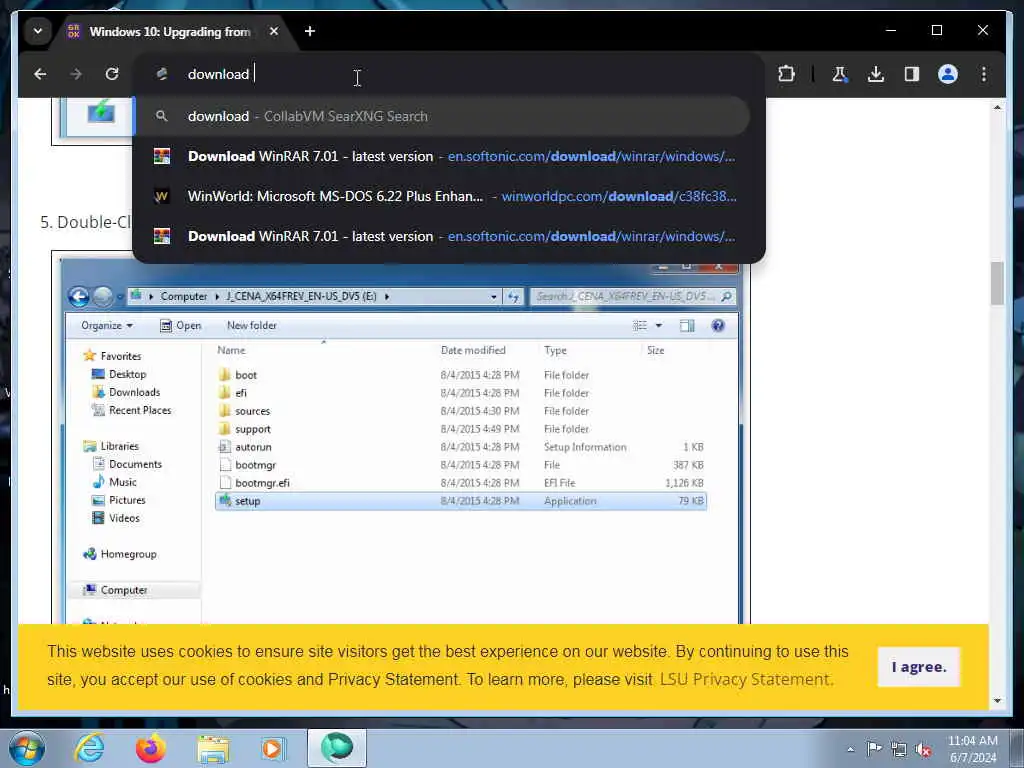
Task: Launch Internet Explorer from the taskbar
Action: [x=89, y=748]
